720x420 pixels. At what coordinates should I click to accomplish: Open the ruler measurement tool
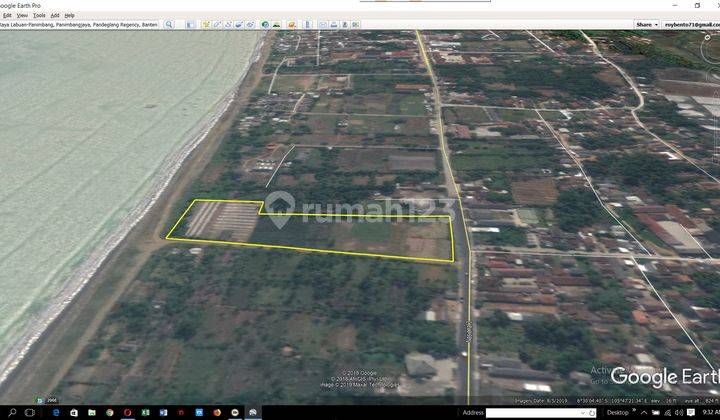click(307, 24)
